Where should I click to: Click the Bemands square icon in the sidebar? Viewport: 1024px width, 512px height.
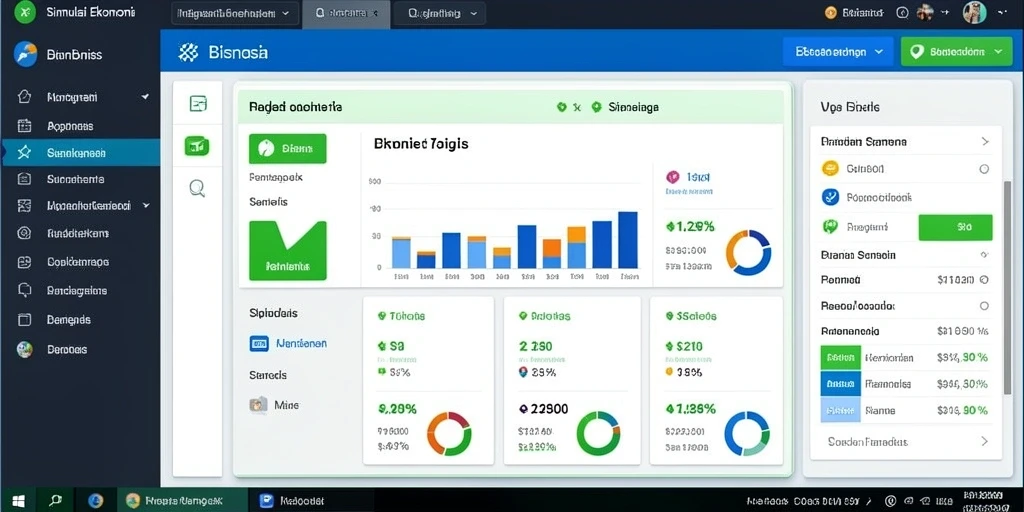tap(24, 319)
